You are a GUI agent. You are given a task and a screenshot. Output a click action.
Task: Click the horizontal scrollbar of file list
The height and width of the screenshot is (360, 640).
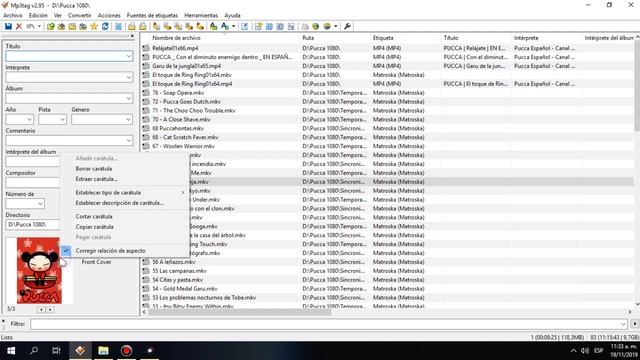[x=239, y=312]
